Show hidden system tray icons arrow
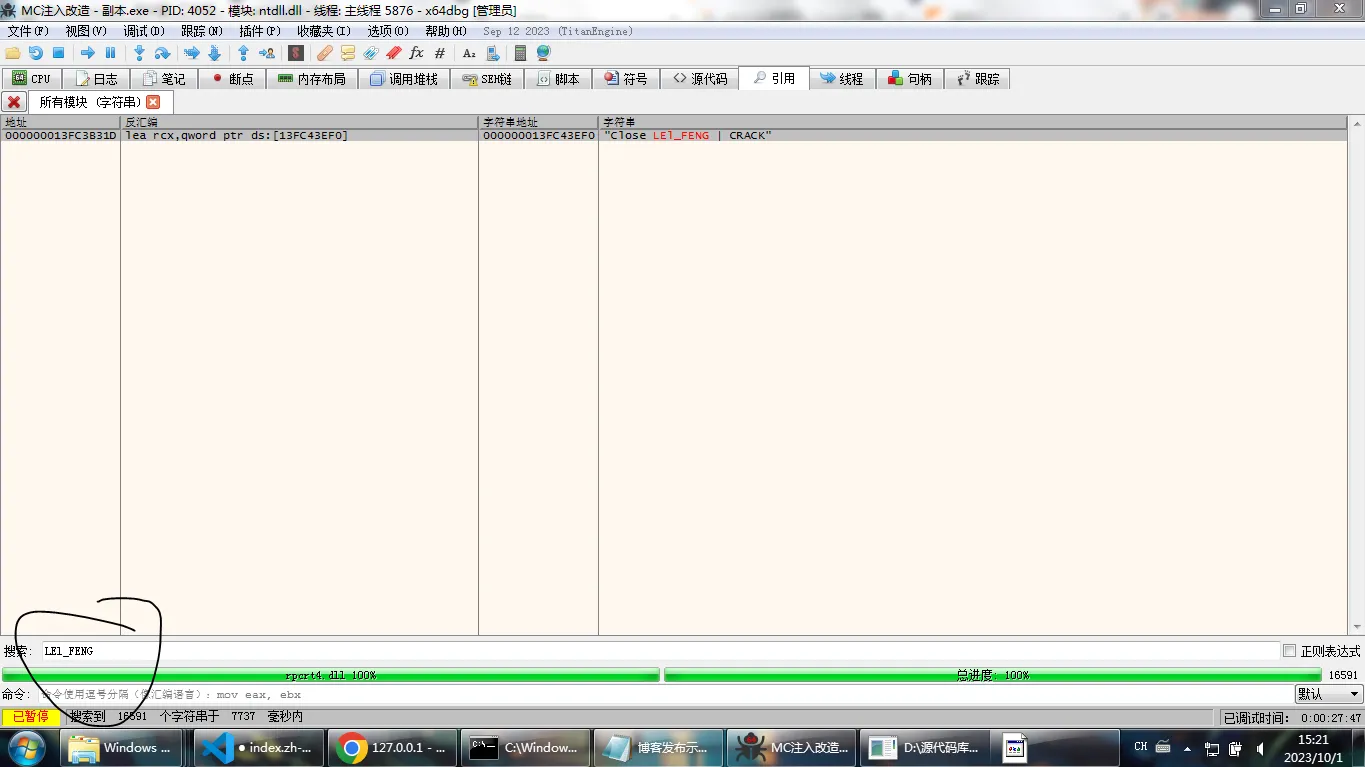The width and height of the screenshot is (1365, 767). coord(1187,748)
